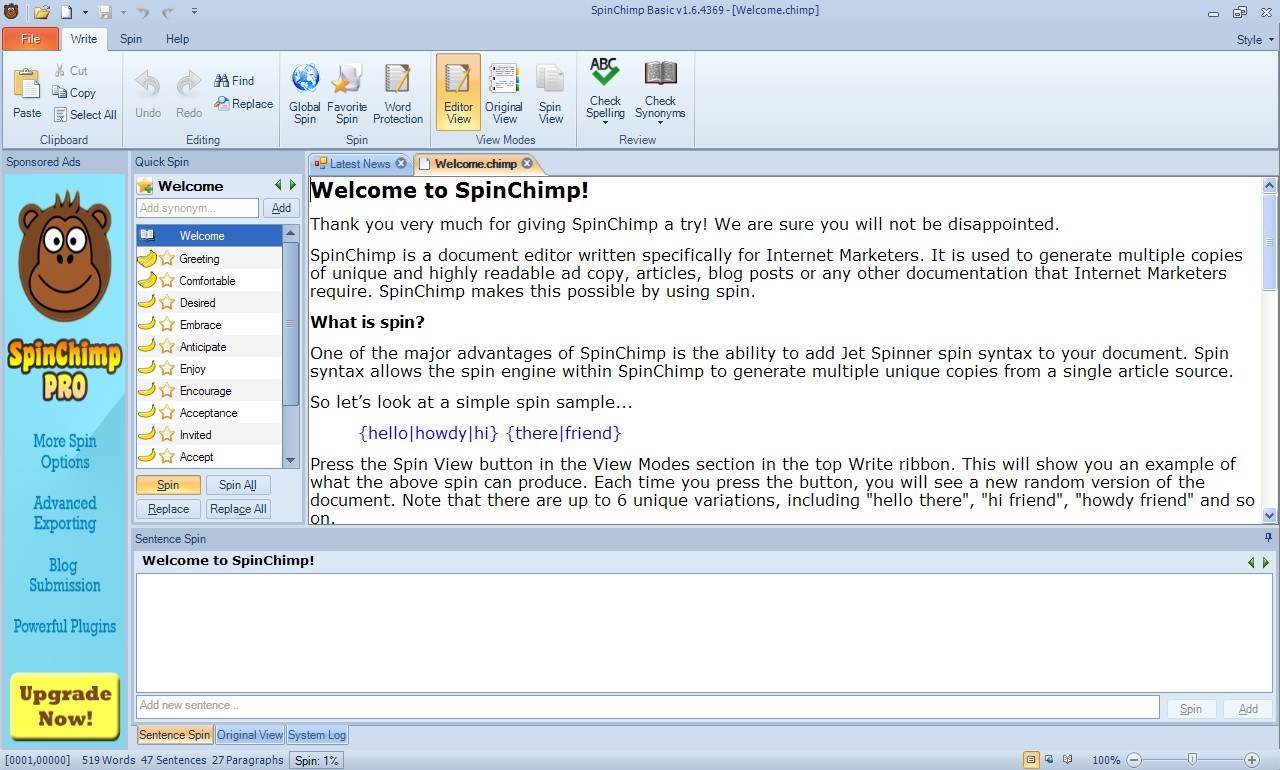The width and height of the screenshot is (1280, 770).
Task: Click the Copy icon in Clipboard
Action: point(75,93)
